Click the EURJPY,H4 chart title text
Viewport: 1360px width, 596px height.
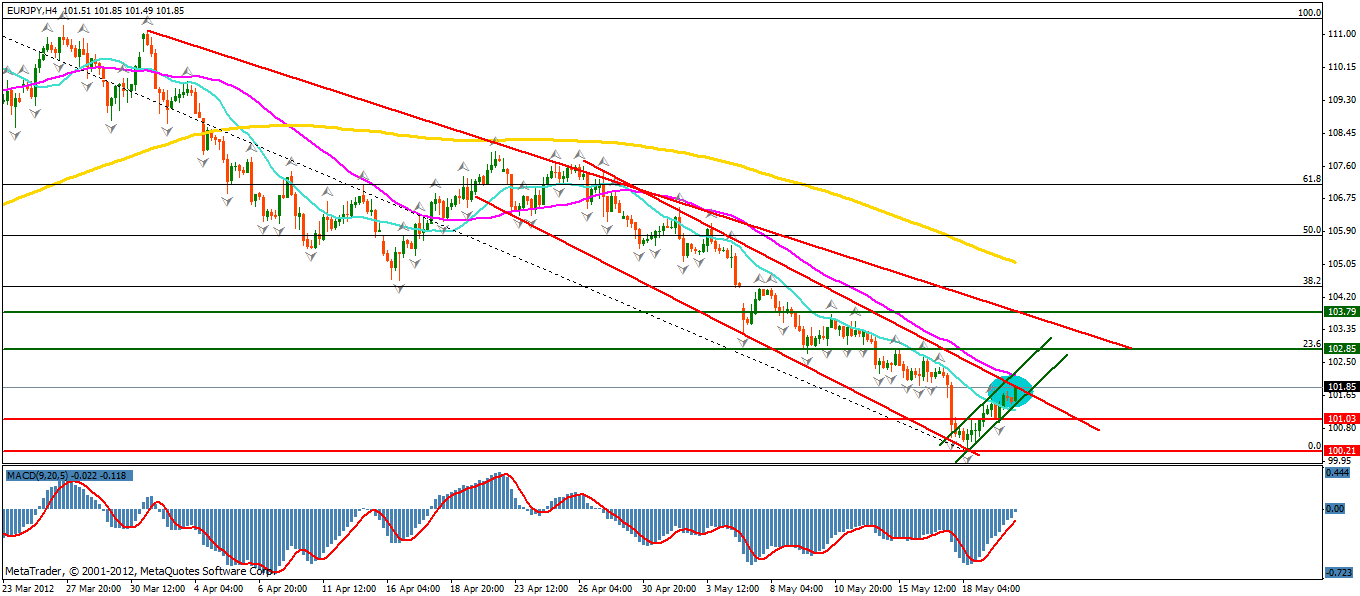(30, 11)
